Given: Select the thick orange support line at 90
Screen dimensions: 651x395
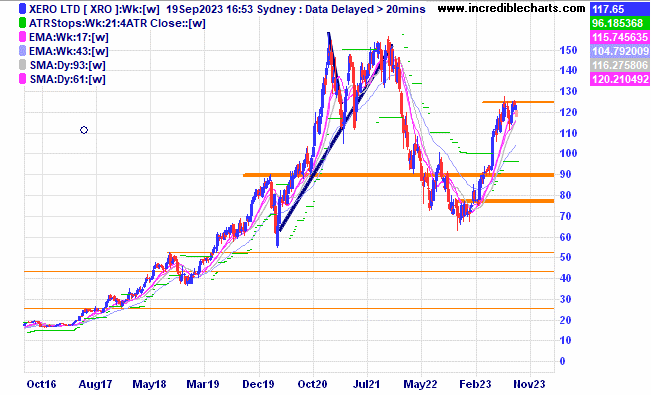Looking at the screenshot, I should (x=399, y=175).
